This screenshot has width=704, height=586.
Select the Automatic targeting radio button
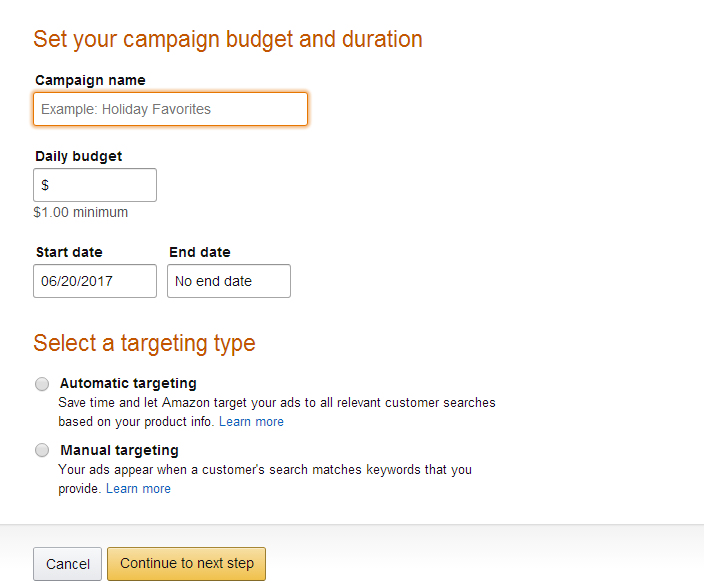(42, 384)
